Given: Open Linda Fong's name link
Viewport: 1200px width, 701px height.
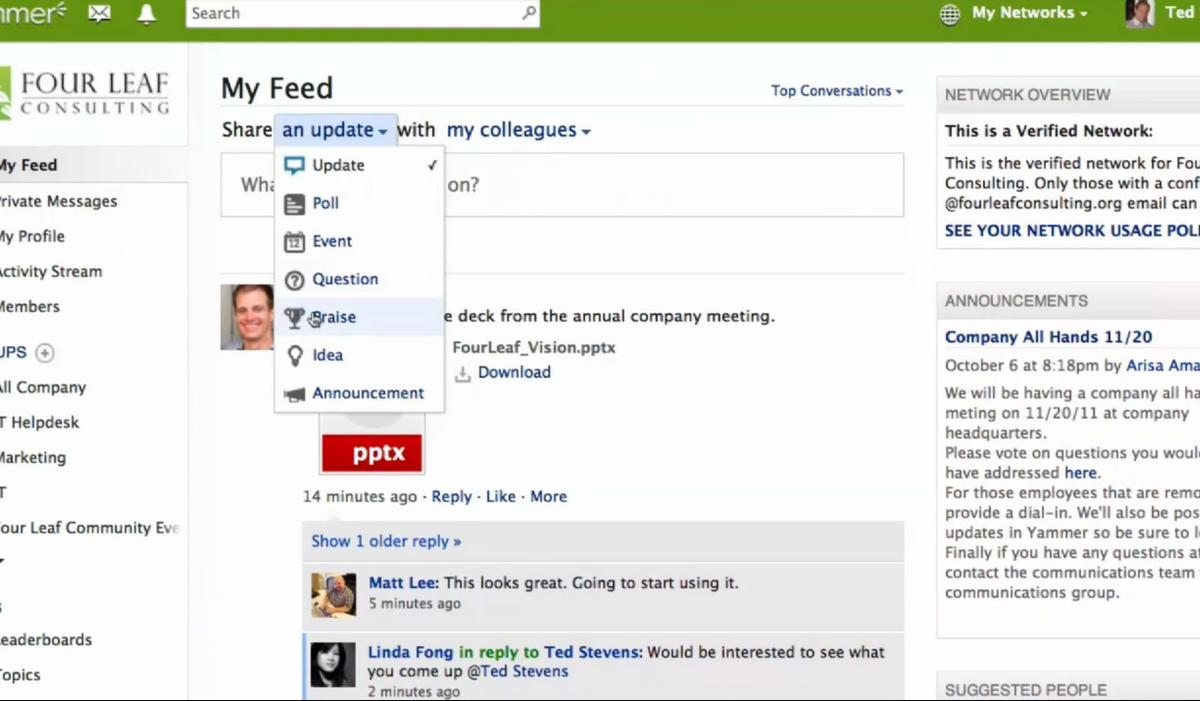Looking at the screenshot, I should coord(411,652).
